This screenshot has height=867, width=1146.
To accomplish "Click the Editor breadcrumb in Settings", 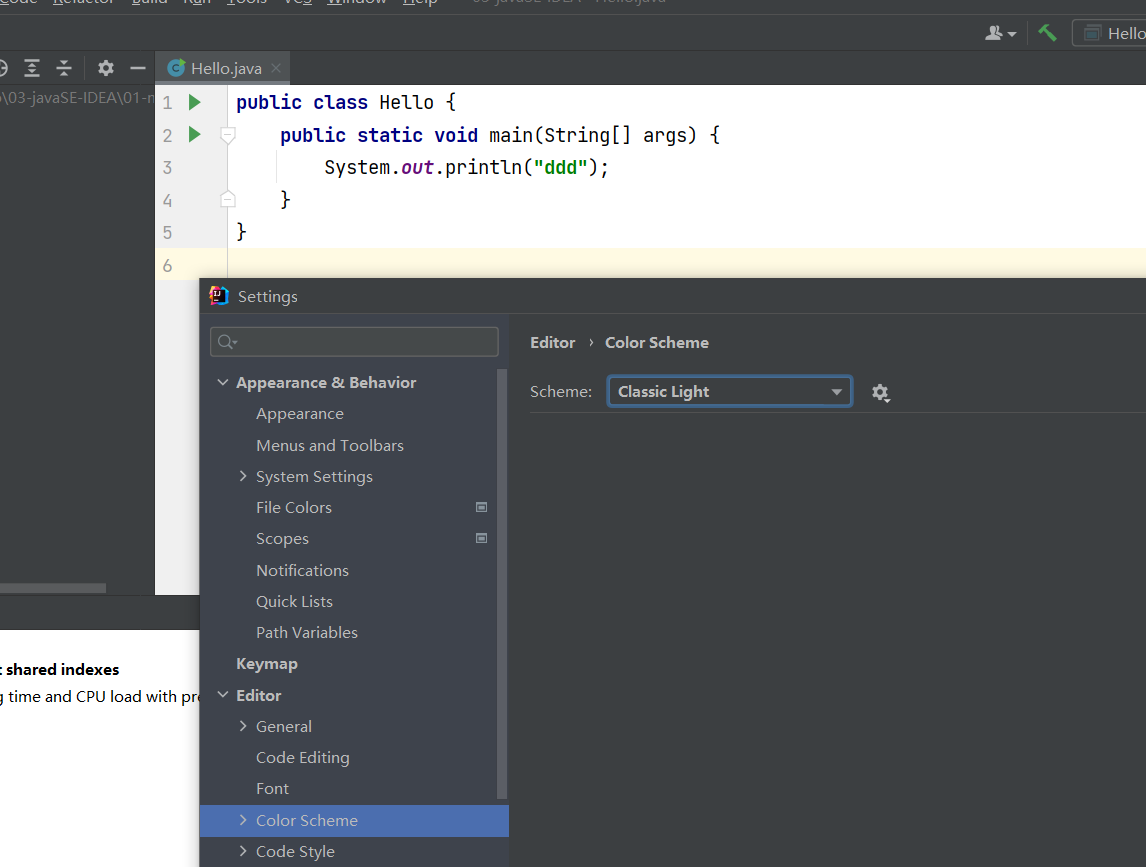I will [553, 343].
